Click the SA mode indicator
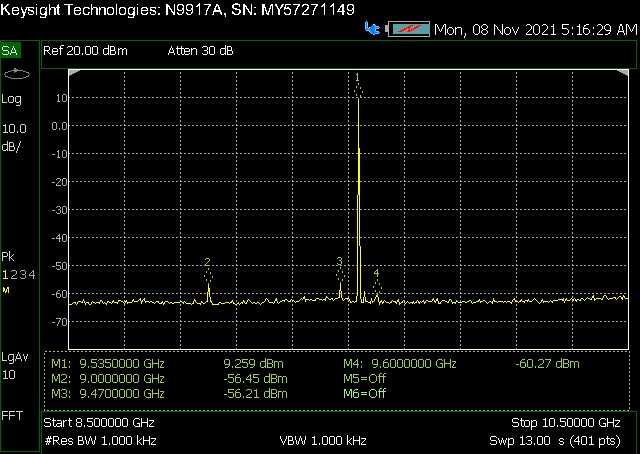This screenshot has height=454, width=640. click(x=10, y=50)
